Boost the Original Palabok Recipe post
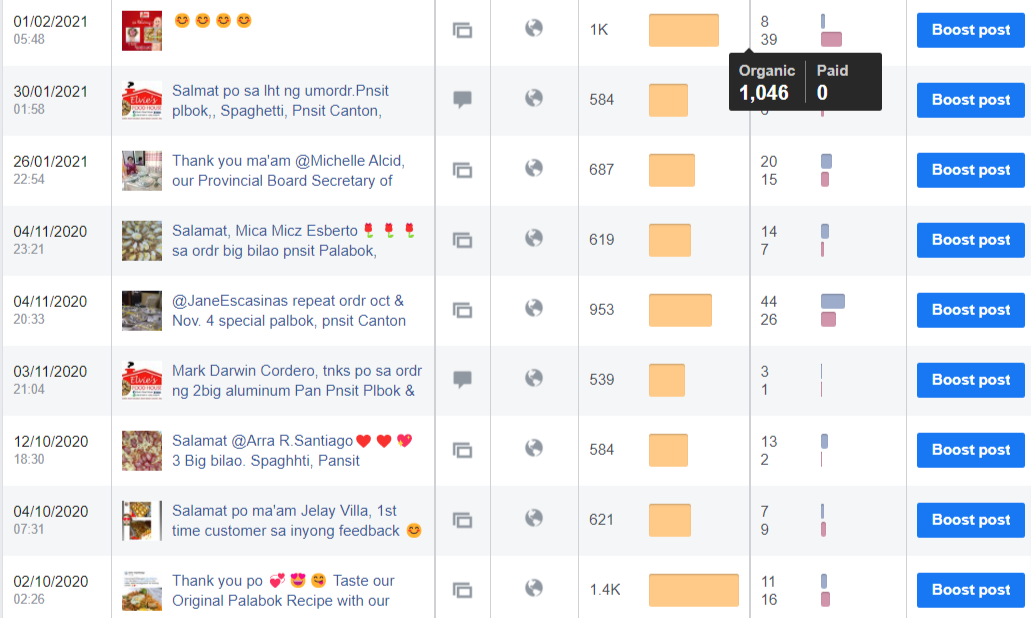This screenshot has width=1031, height=618. 970,590
